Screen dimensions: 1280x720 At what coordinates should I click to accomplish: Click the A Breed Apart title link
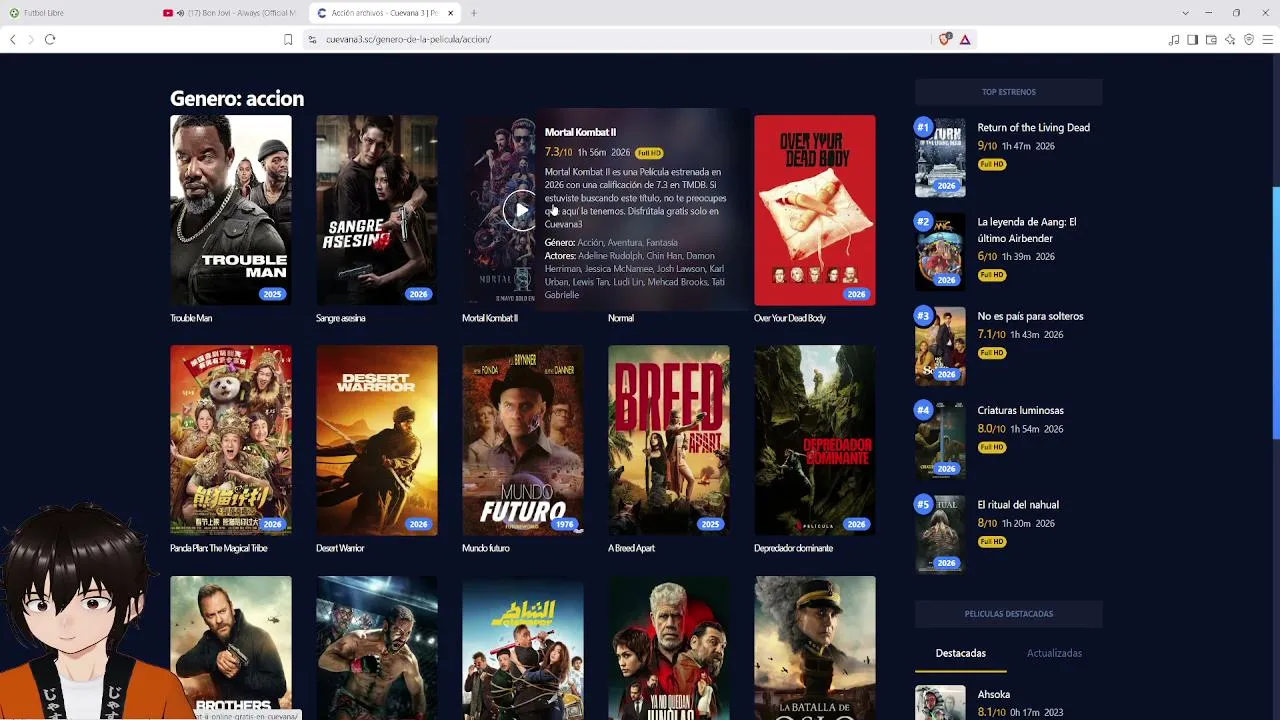[x=631, y=548]
